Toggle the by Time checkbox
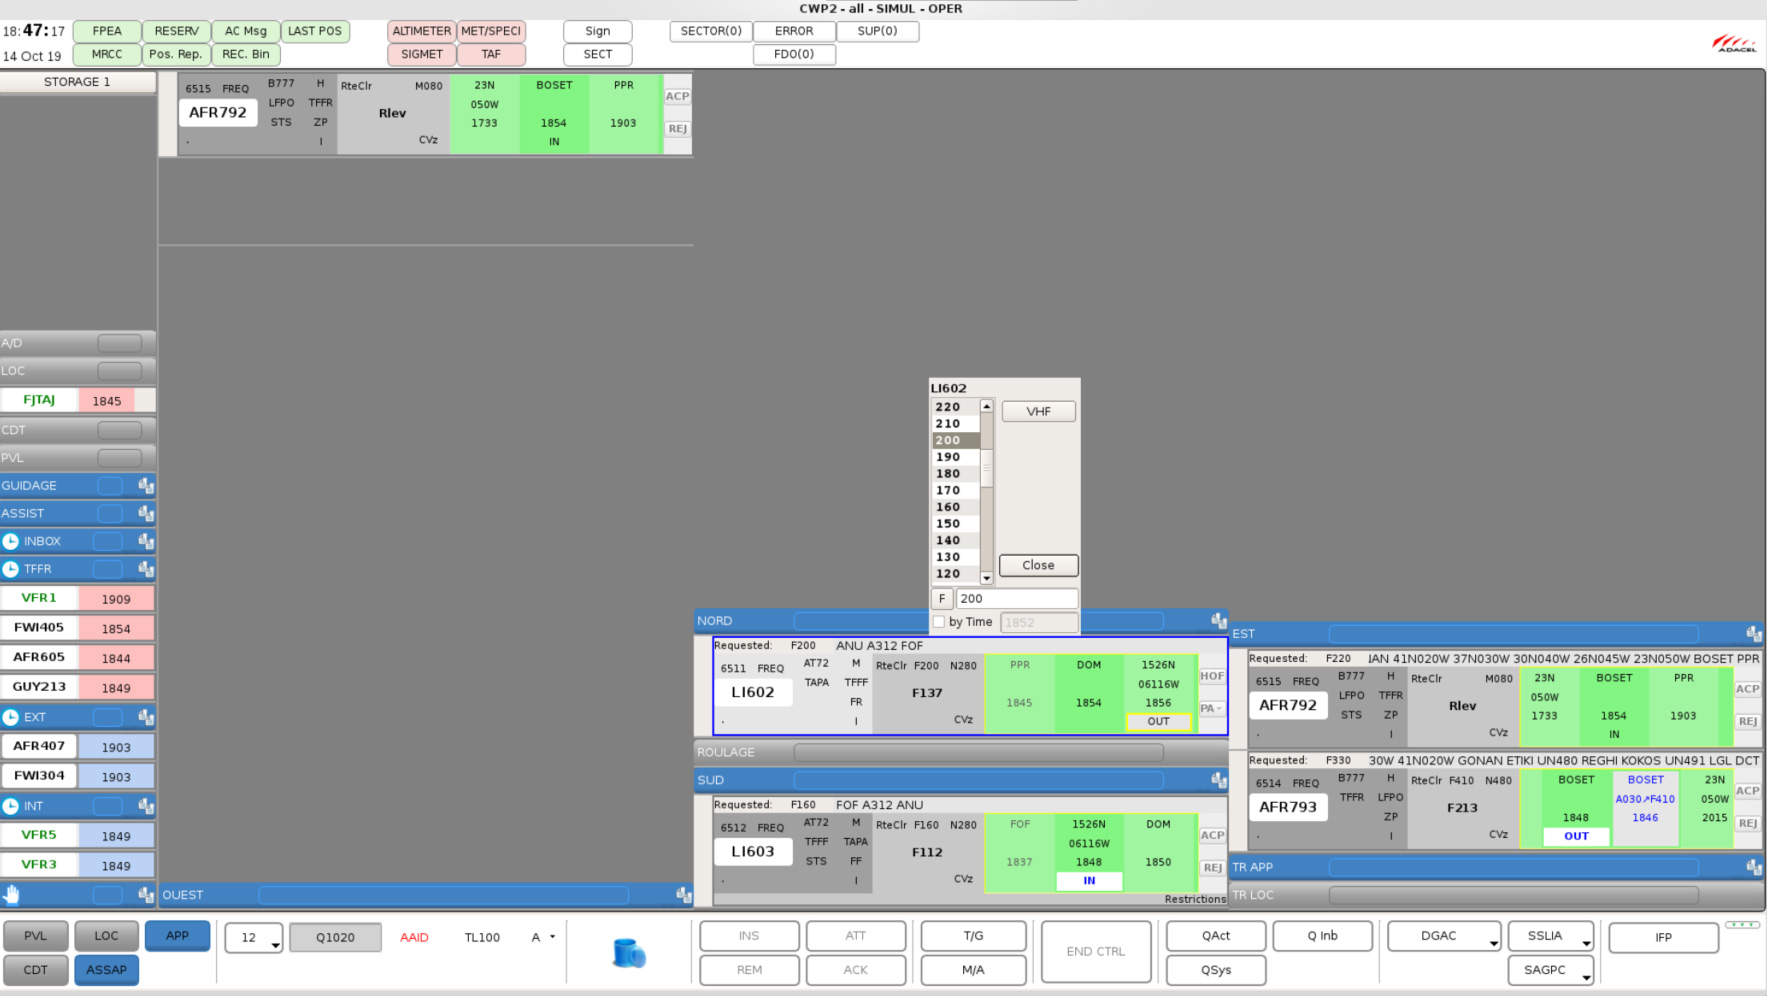The width and height of the screenshot is (1767, 996). [939, 622]
